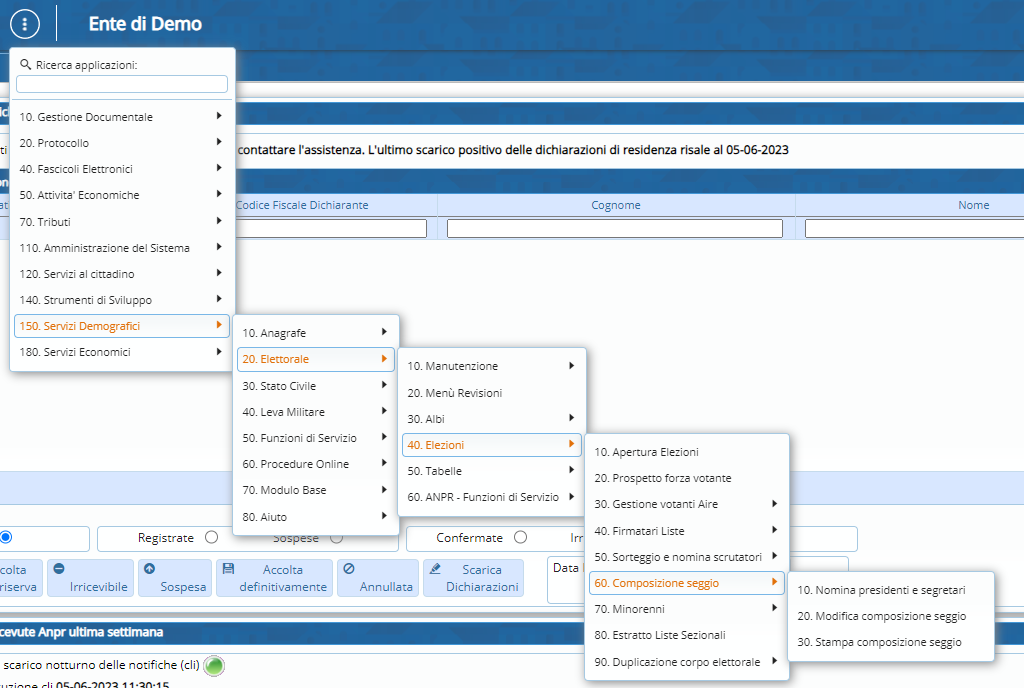Screen dimensions: 1024x688
Task: Open 20. Prospetto forza votante
Action: 663,478
